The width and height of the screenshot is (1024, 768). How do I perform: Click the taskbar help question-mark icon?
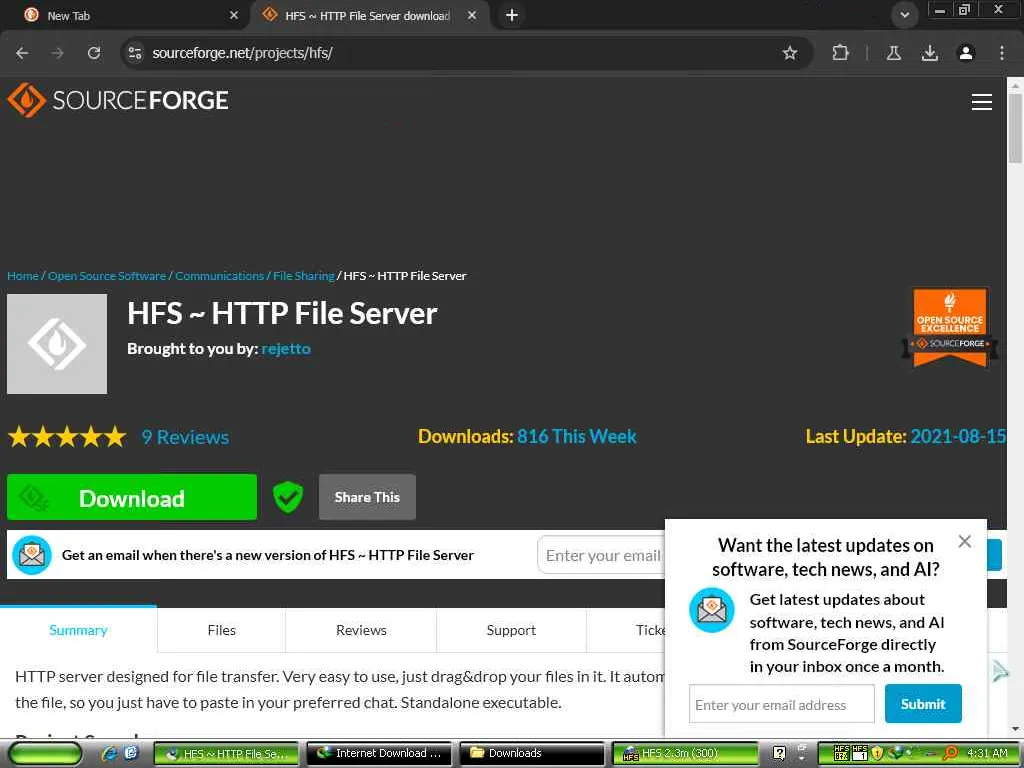(779, 754)
